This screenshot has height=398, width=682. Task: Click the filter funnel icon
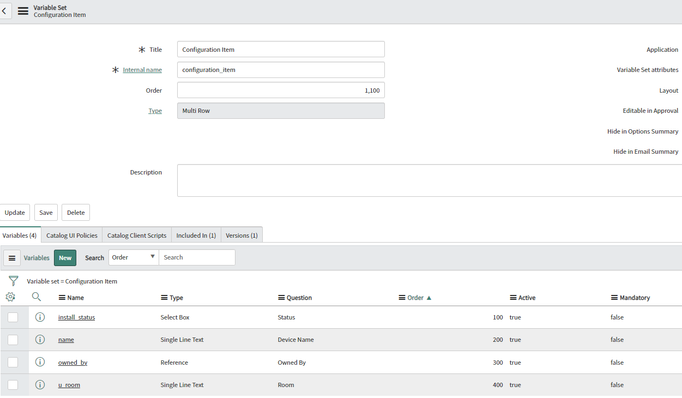click(x=13, y=281)
